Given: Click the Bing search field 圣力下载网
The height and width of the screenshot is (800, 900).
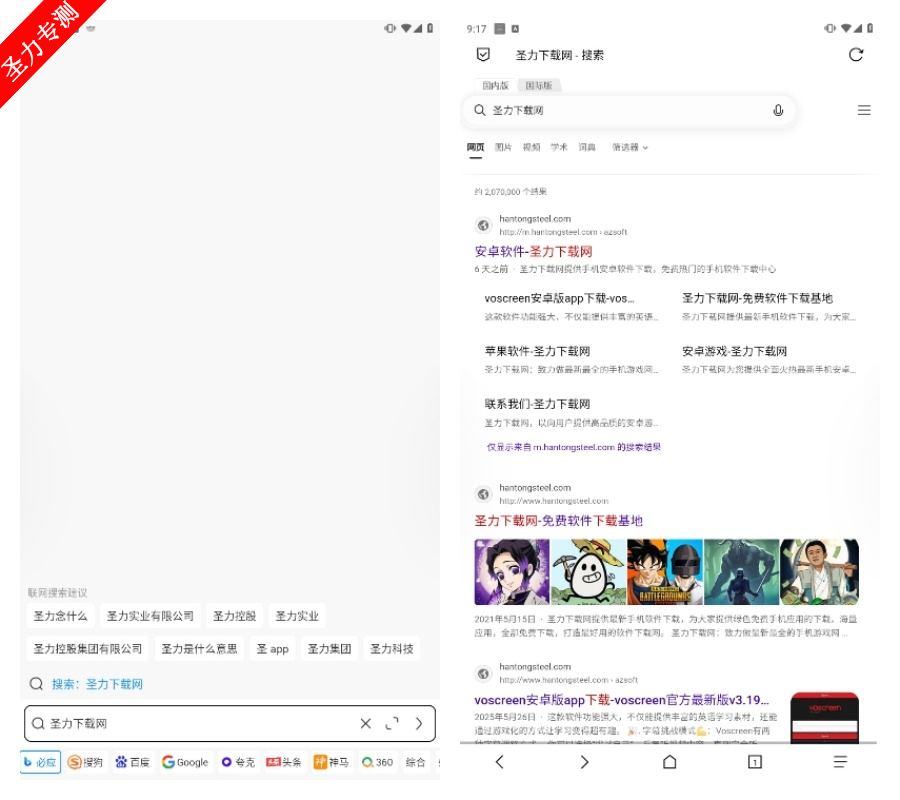Looking at the screenshot, I should pos(629,110).
